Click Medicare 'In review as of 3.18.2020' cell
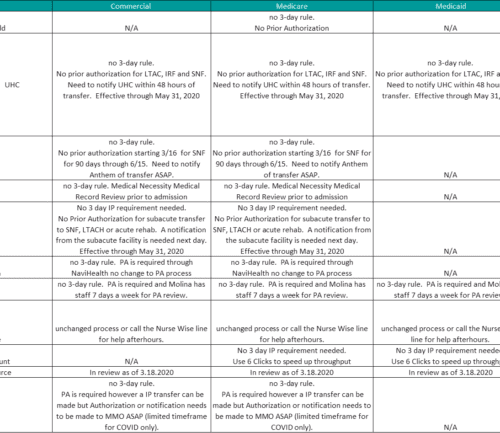Image resolution: width=500 pixels, height=433 pixels. click(x=292, y=372)
